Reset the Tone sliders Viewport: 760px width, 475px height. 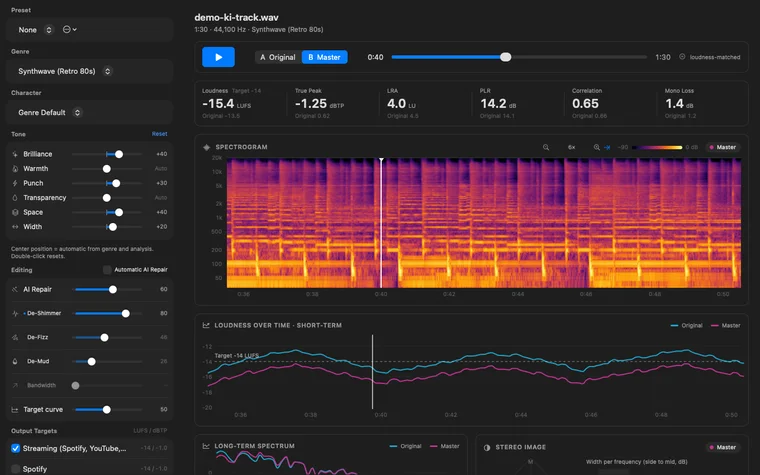(159, 134)
